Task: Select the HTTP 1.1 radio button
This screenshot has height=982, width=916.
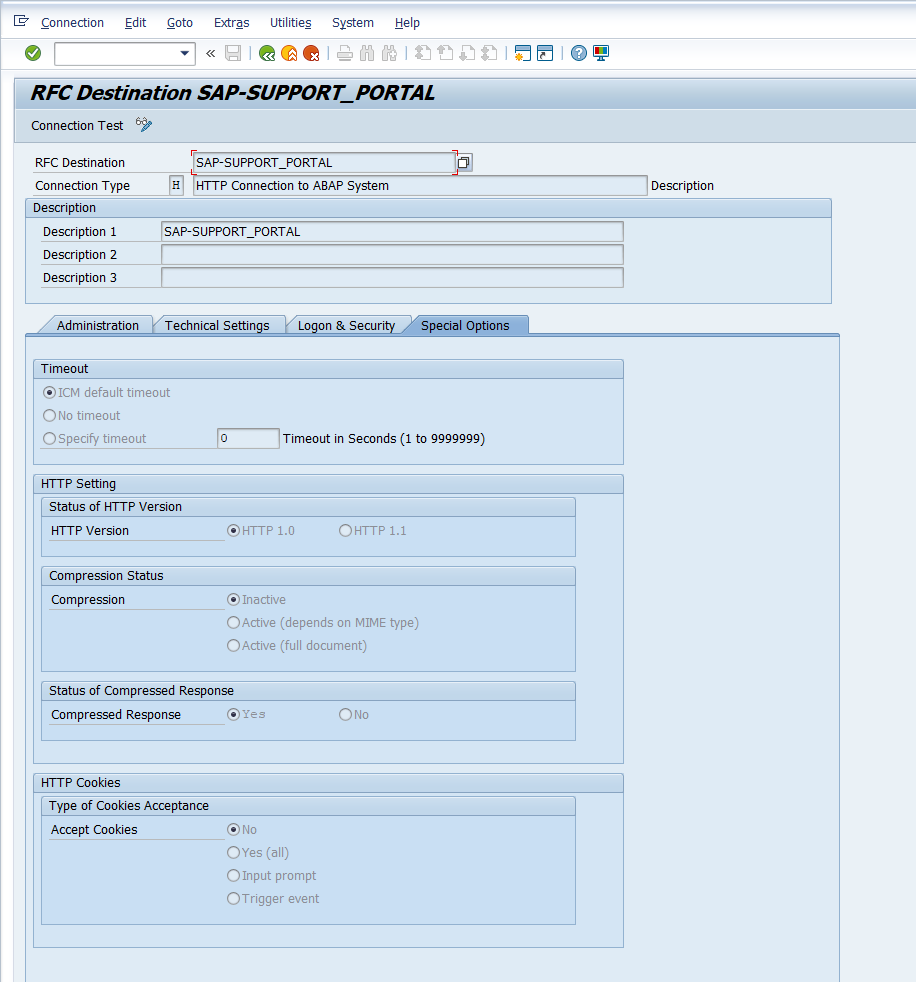Action: (346, 531)
